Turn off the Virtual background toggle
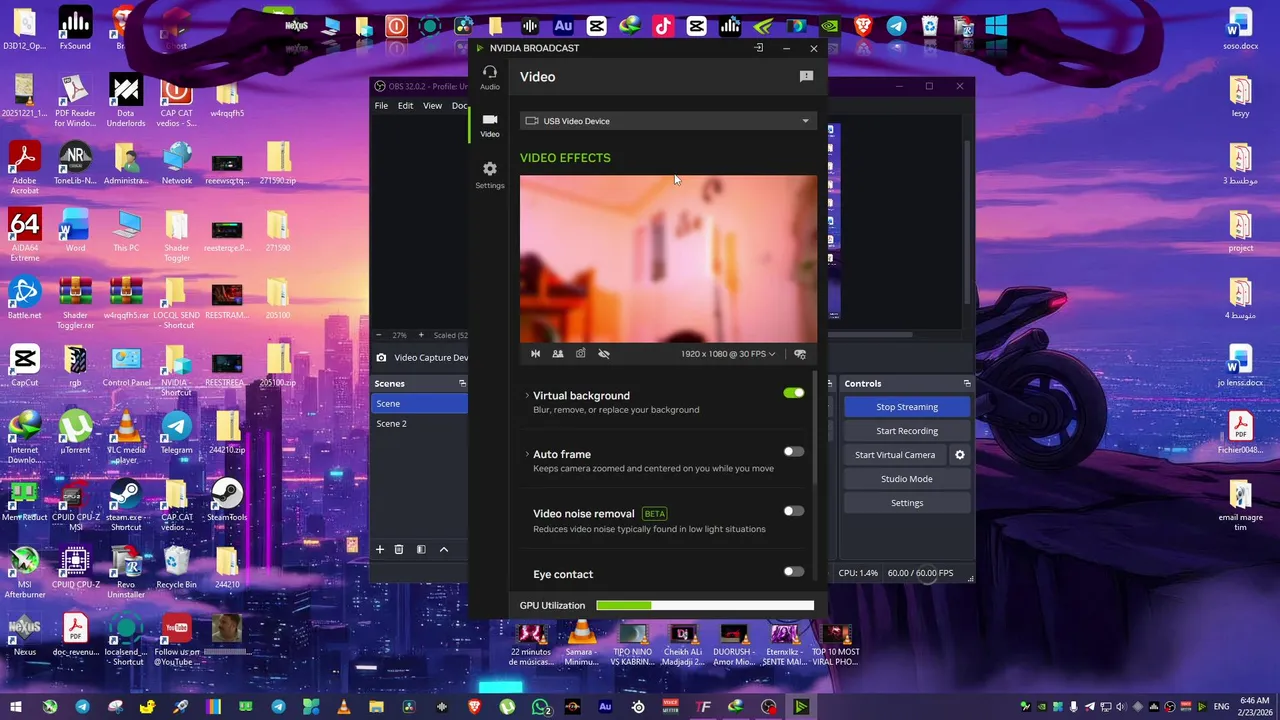Screen dimensions: 1280x720 pyautogui.click(x=794, y=393)
